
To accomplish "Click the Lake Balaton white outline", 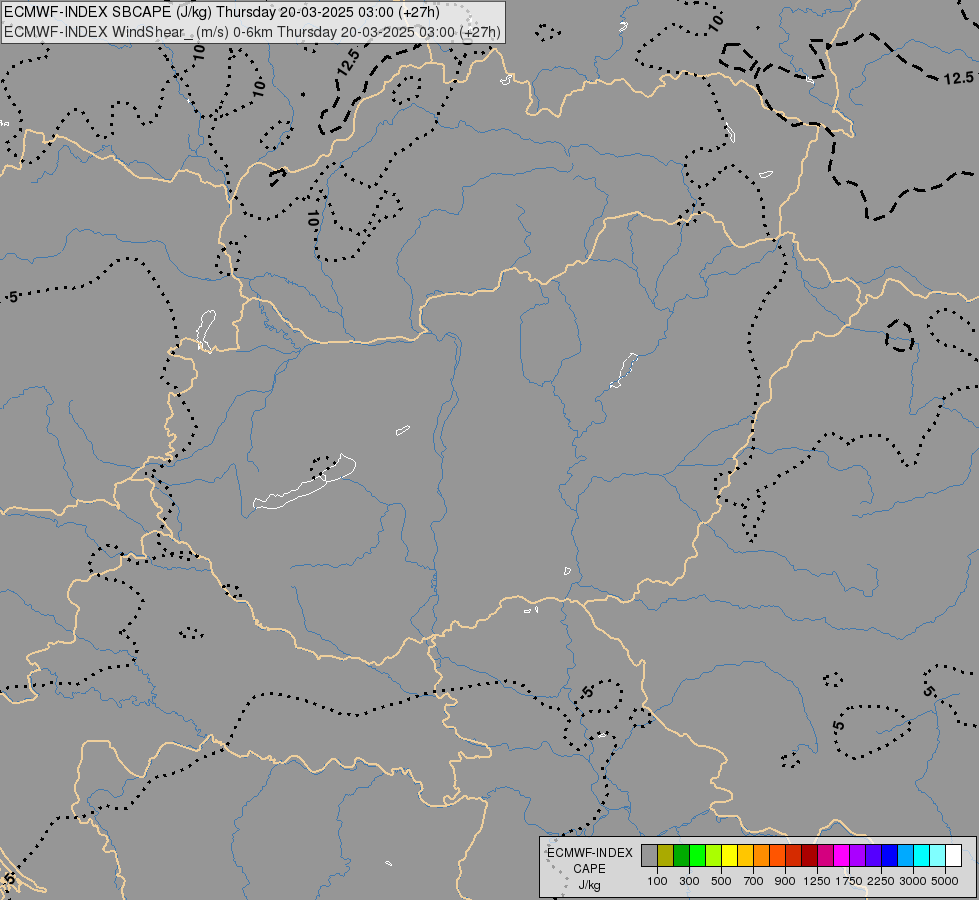I will 305,483.
